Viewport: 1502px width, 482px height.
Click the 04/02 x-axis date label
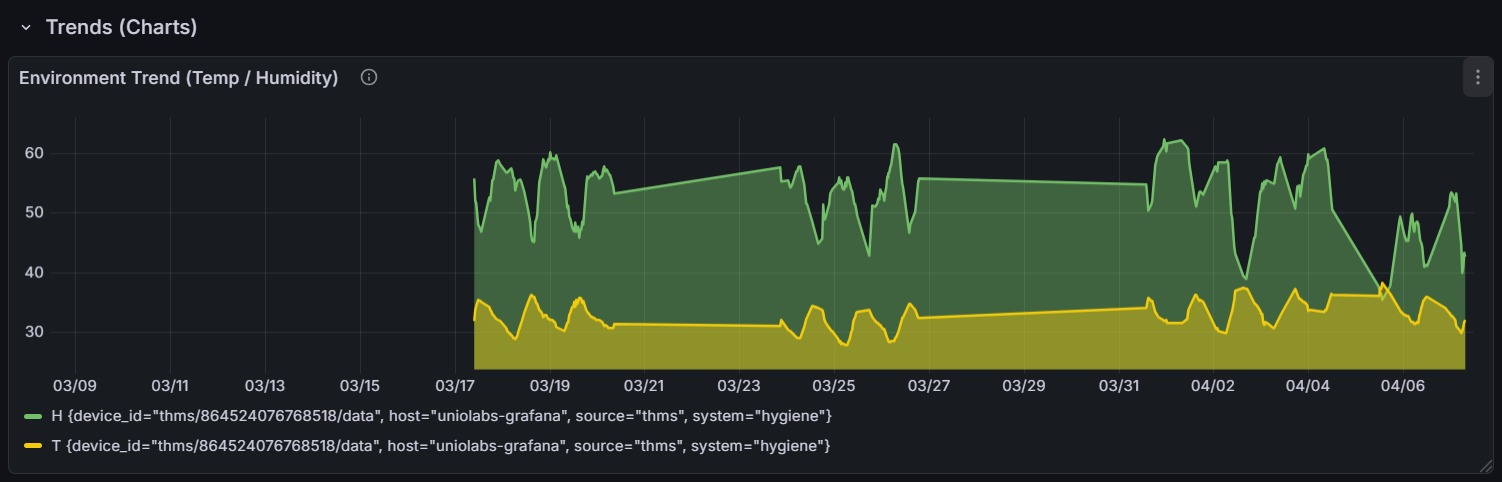pyautogui.click(x=1213, y=385)
